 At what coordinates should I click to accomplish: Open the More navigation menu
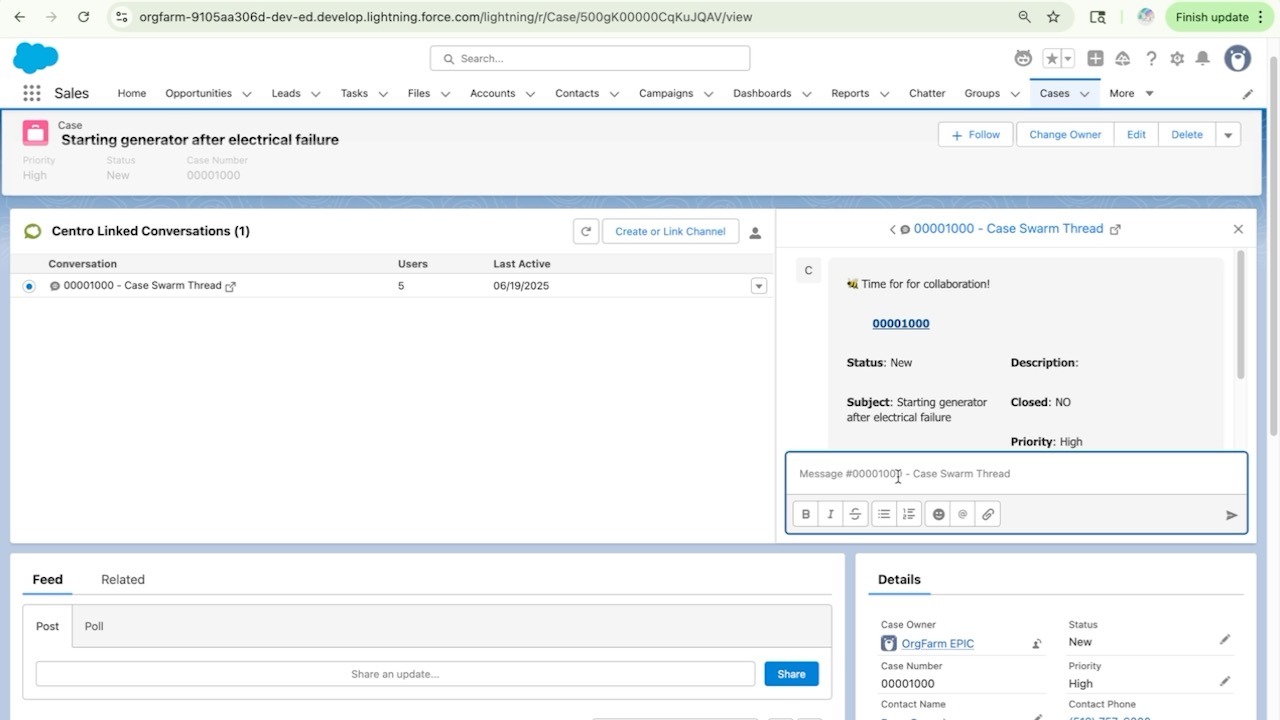(x=1131, y=93)
